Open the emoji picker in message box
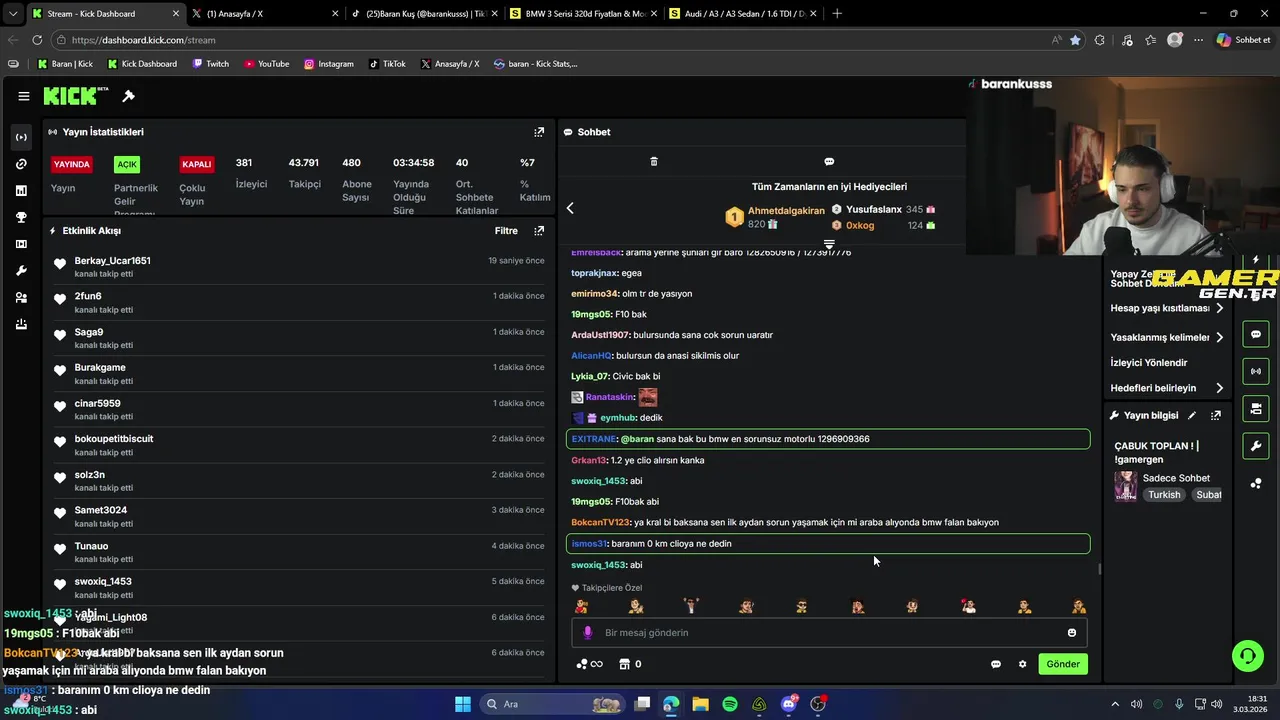 coord(1072,633)
